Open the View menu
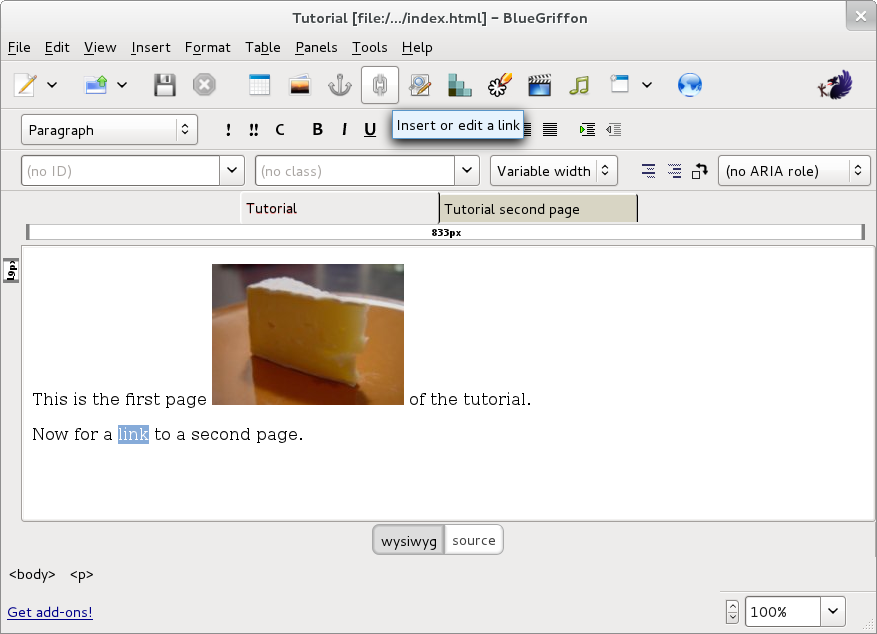This screenshot has height=634, width=877. tap(100, 48)
